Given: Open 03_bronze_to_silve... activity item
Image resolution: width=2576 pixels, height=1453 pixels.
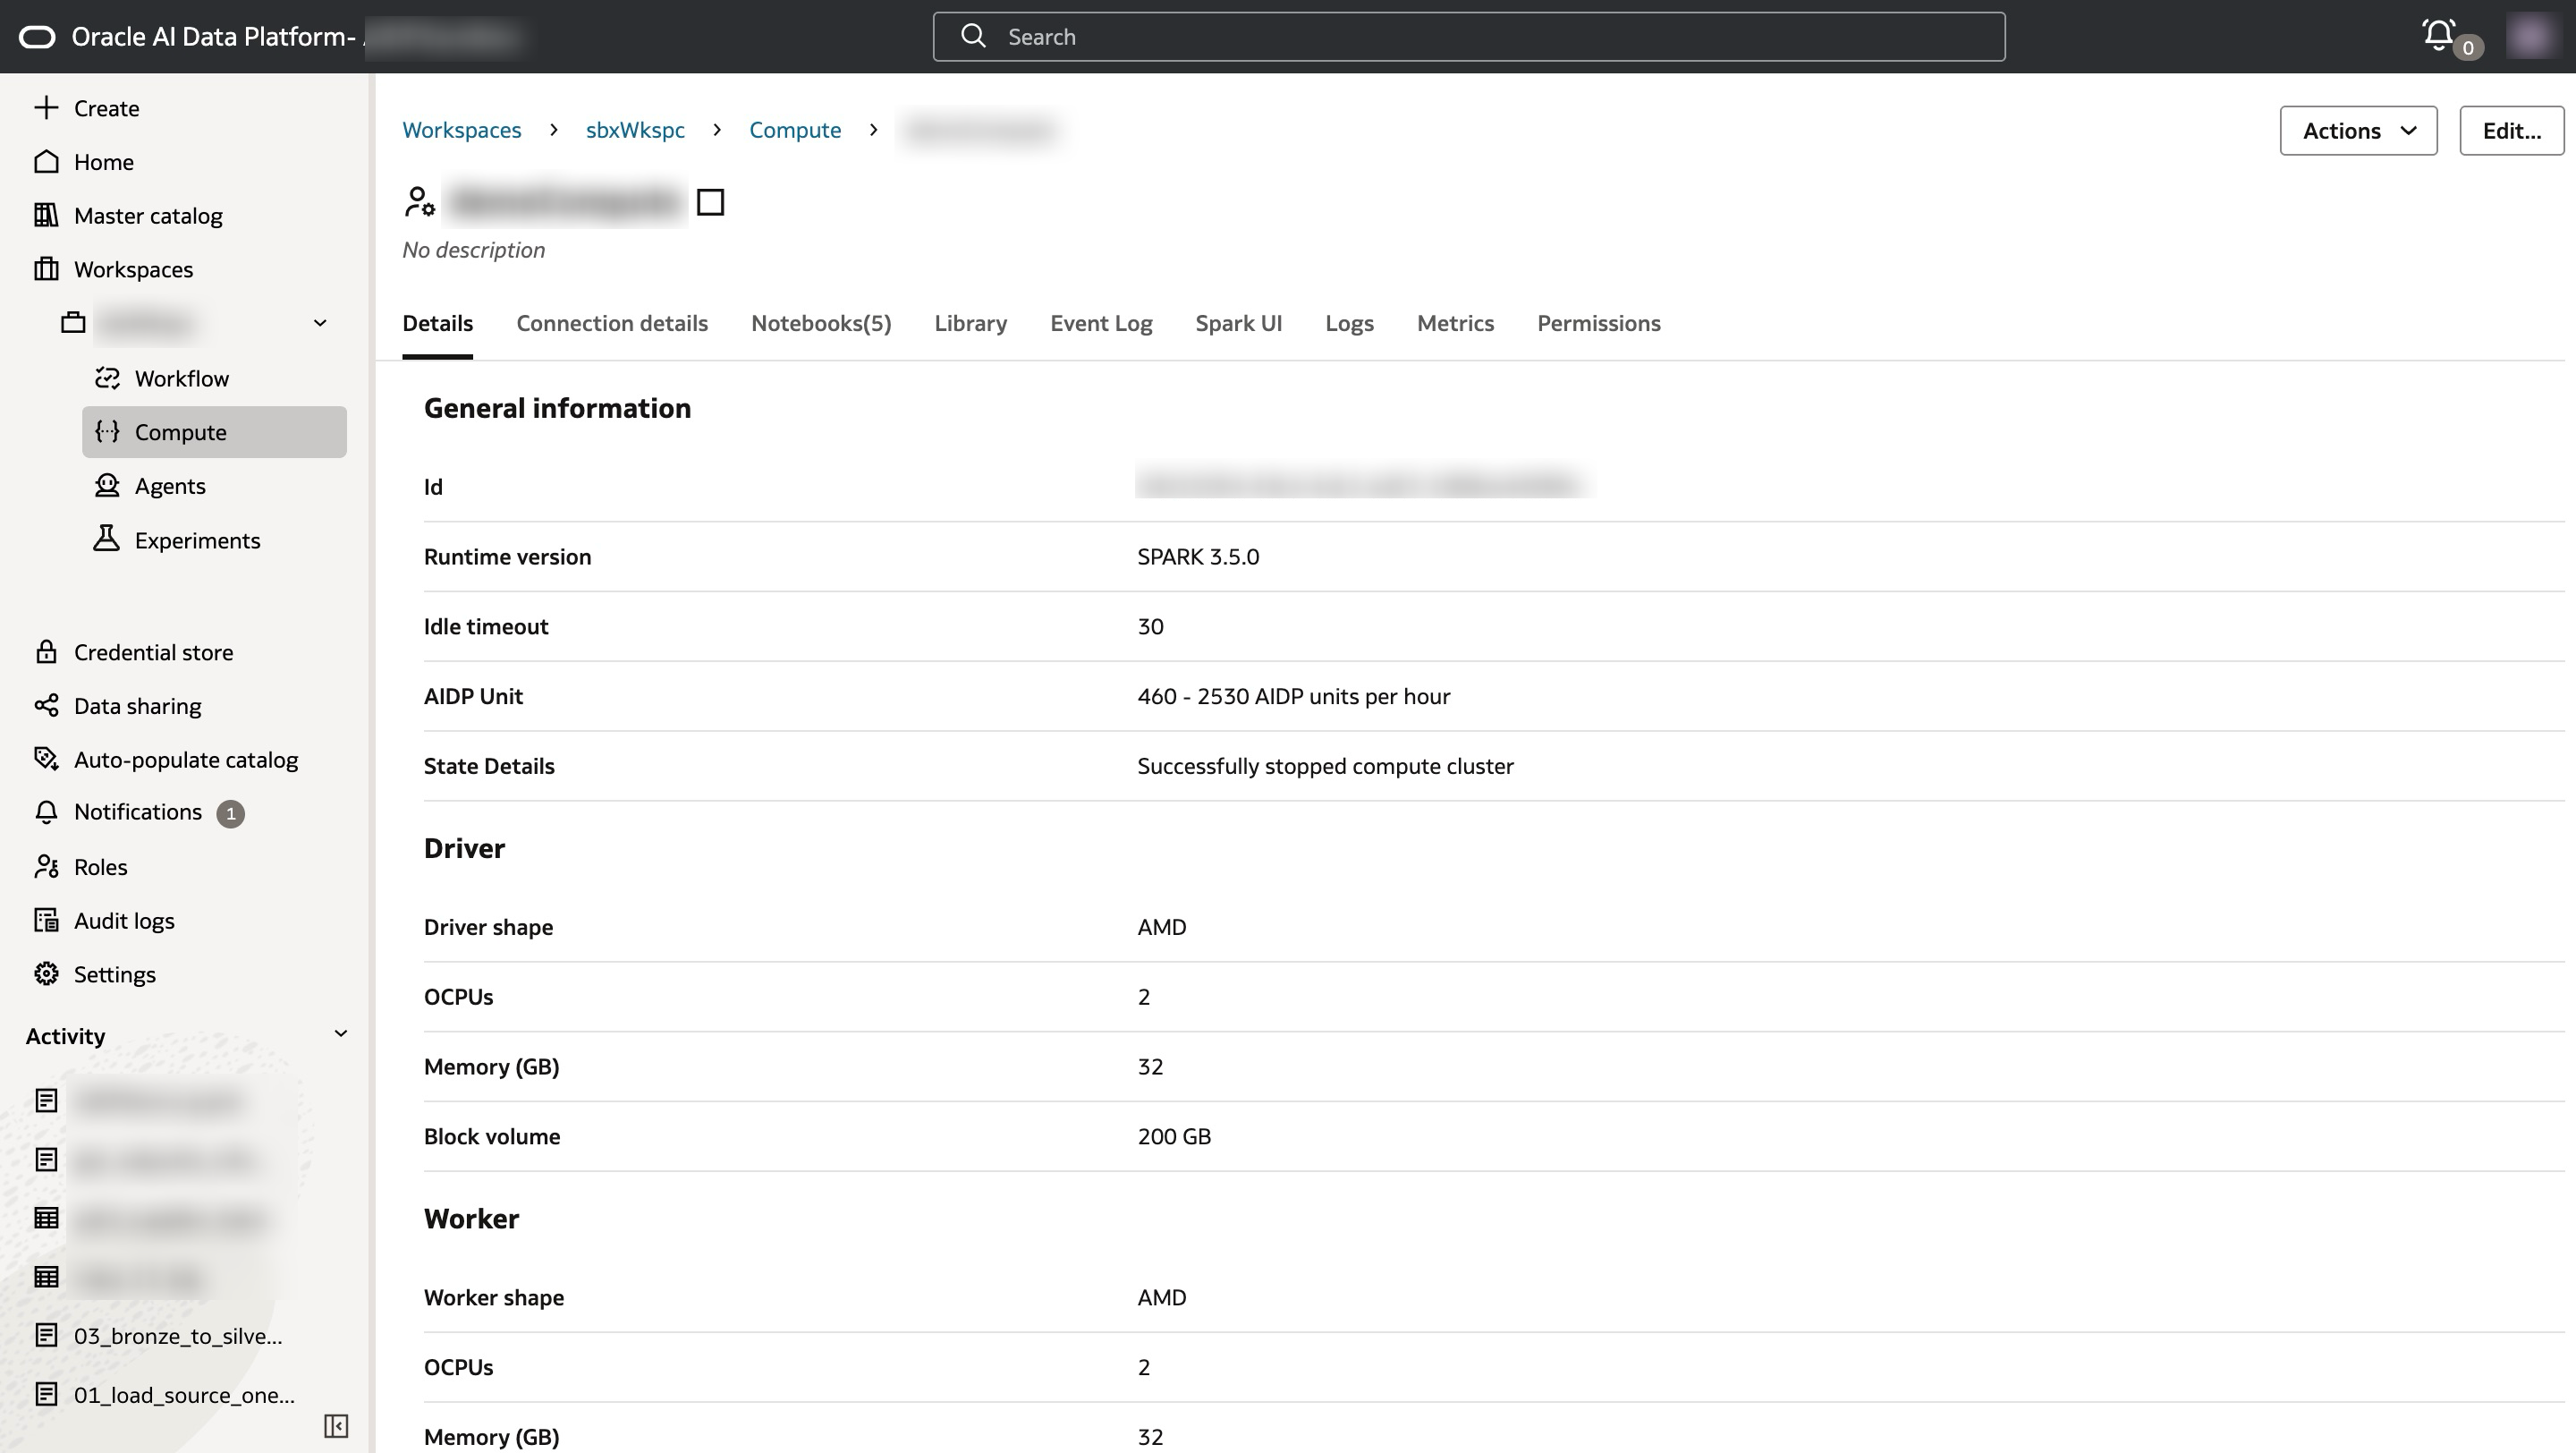Looking at the screenshot, I should (x=158, y=1336).
